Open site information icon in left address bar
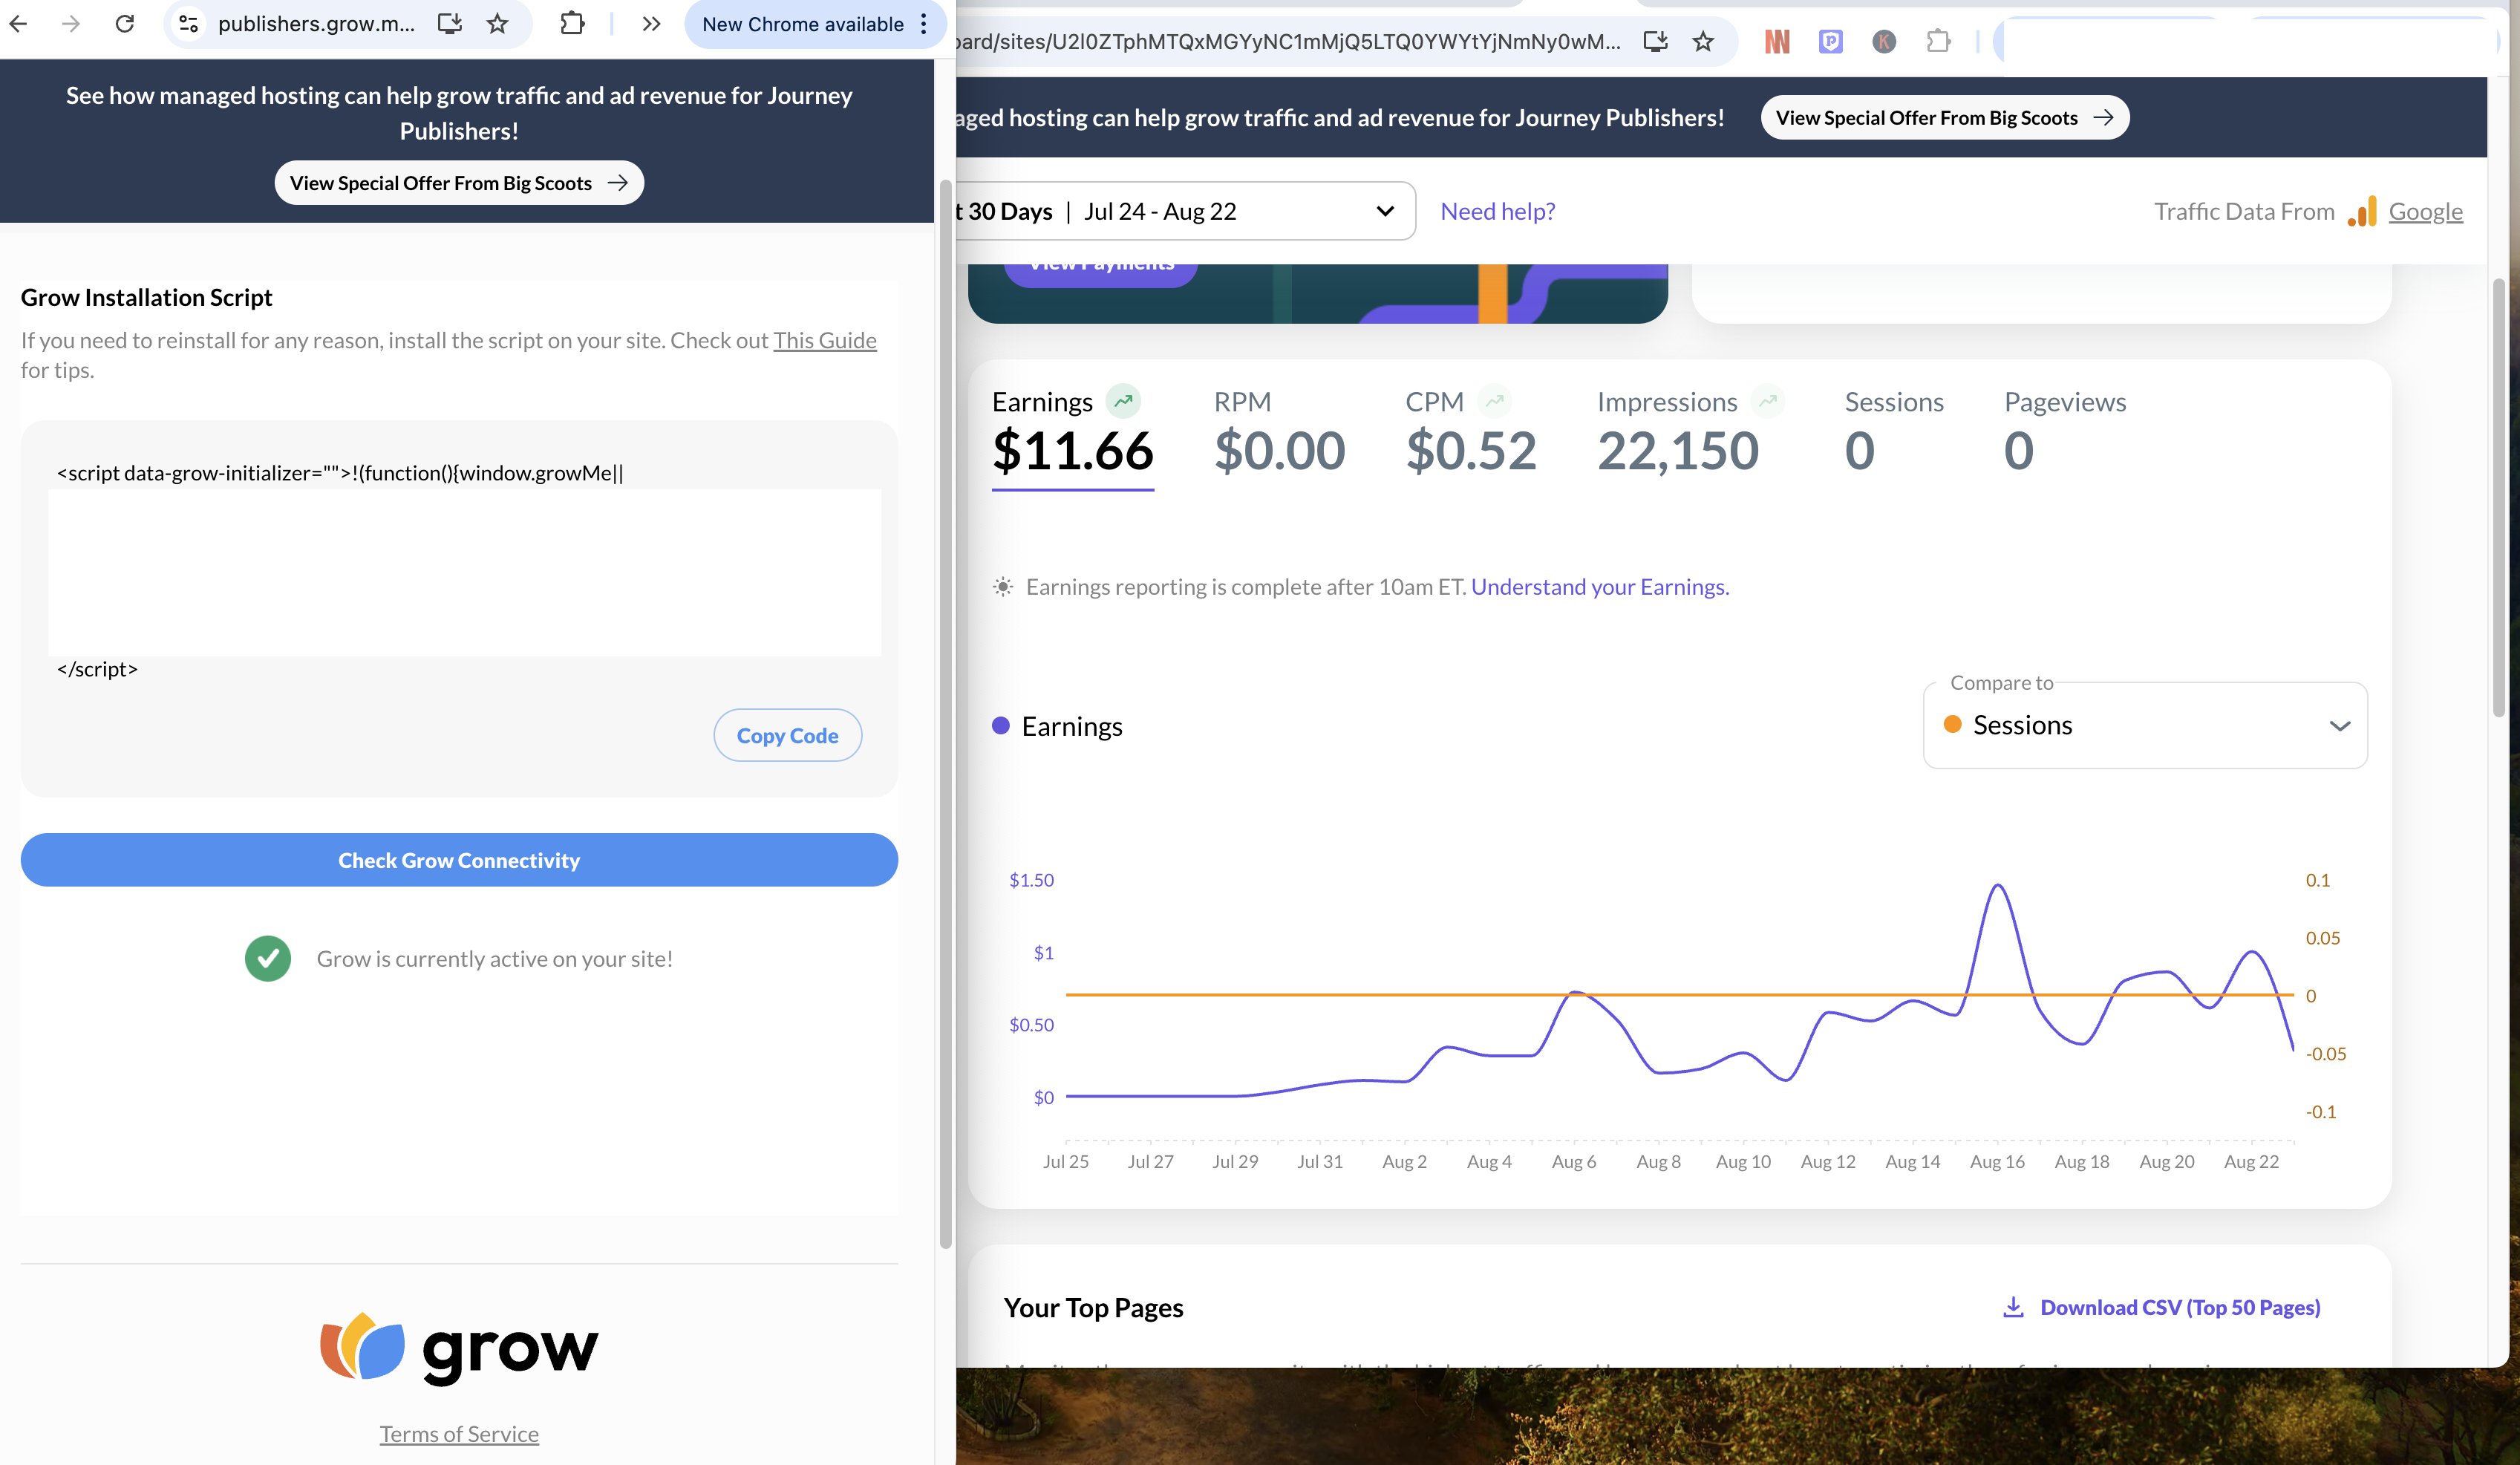Image resolution: width=2520 pixels, height=1465 pixels. [x=188, y=23]
